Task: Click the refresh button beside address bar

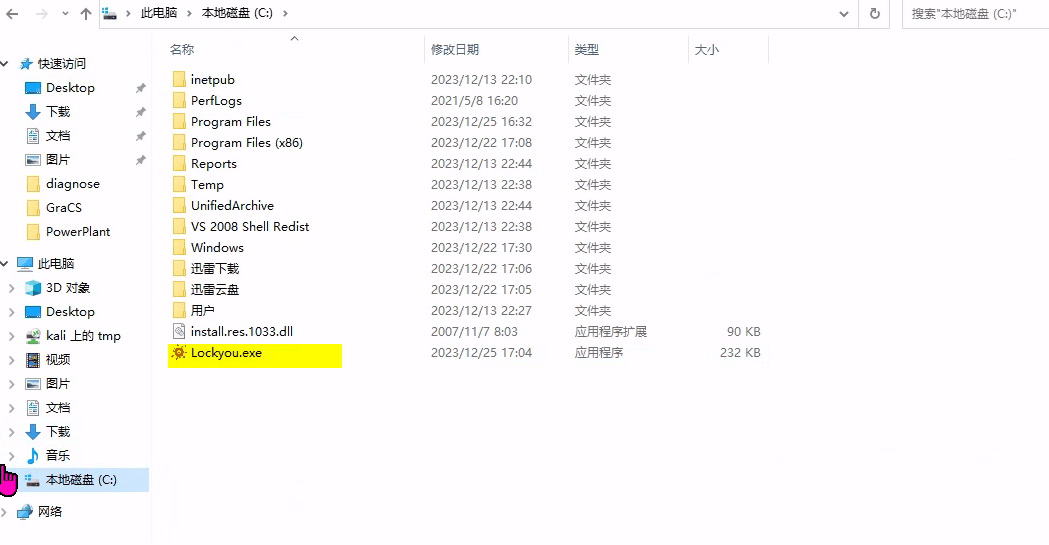Action: click(875, 14)
